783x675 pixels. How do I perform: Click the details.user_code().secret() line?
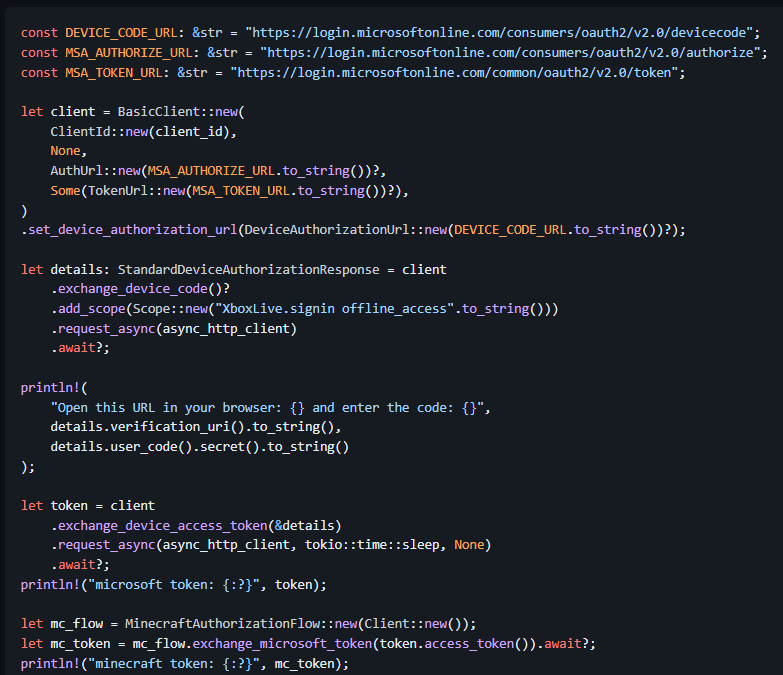coord(199,446)
